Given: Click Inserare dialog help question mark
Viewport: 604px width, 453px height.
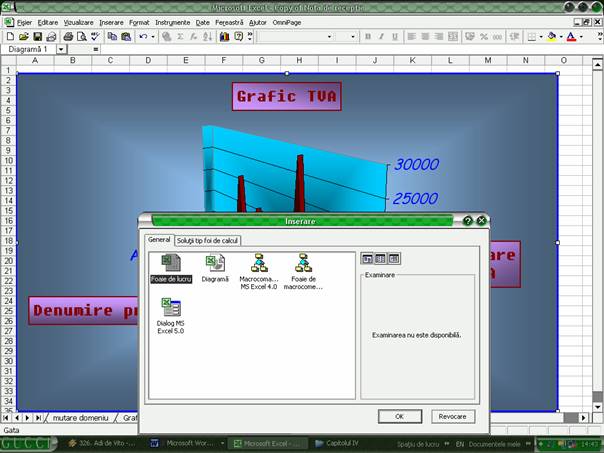Looking at the screenshot, I should click(x=467, y=221).
